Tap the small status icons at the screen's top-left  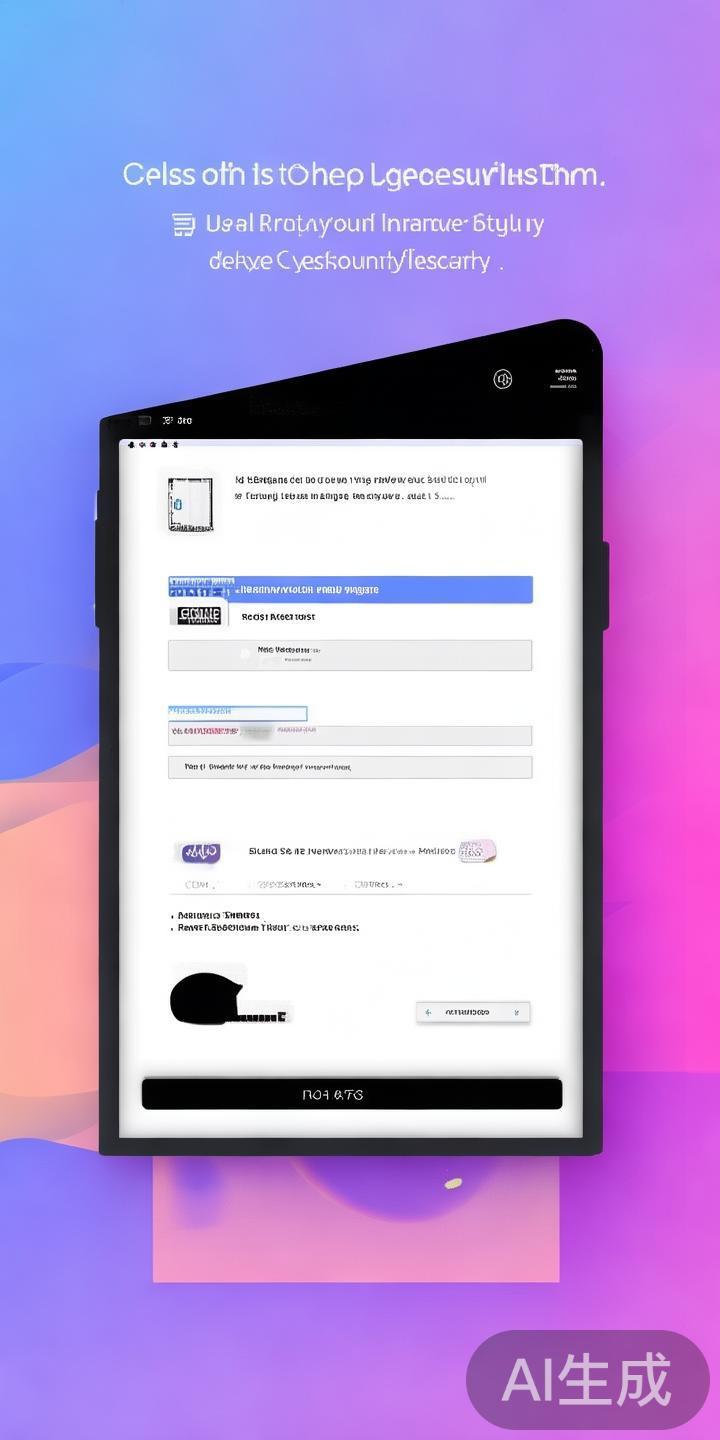[x=154, y=444]
